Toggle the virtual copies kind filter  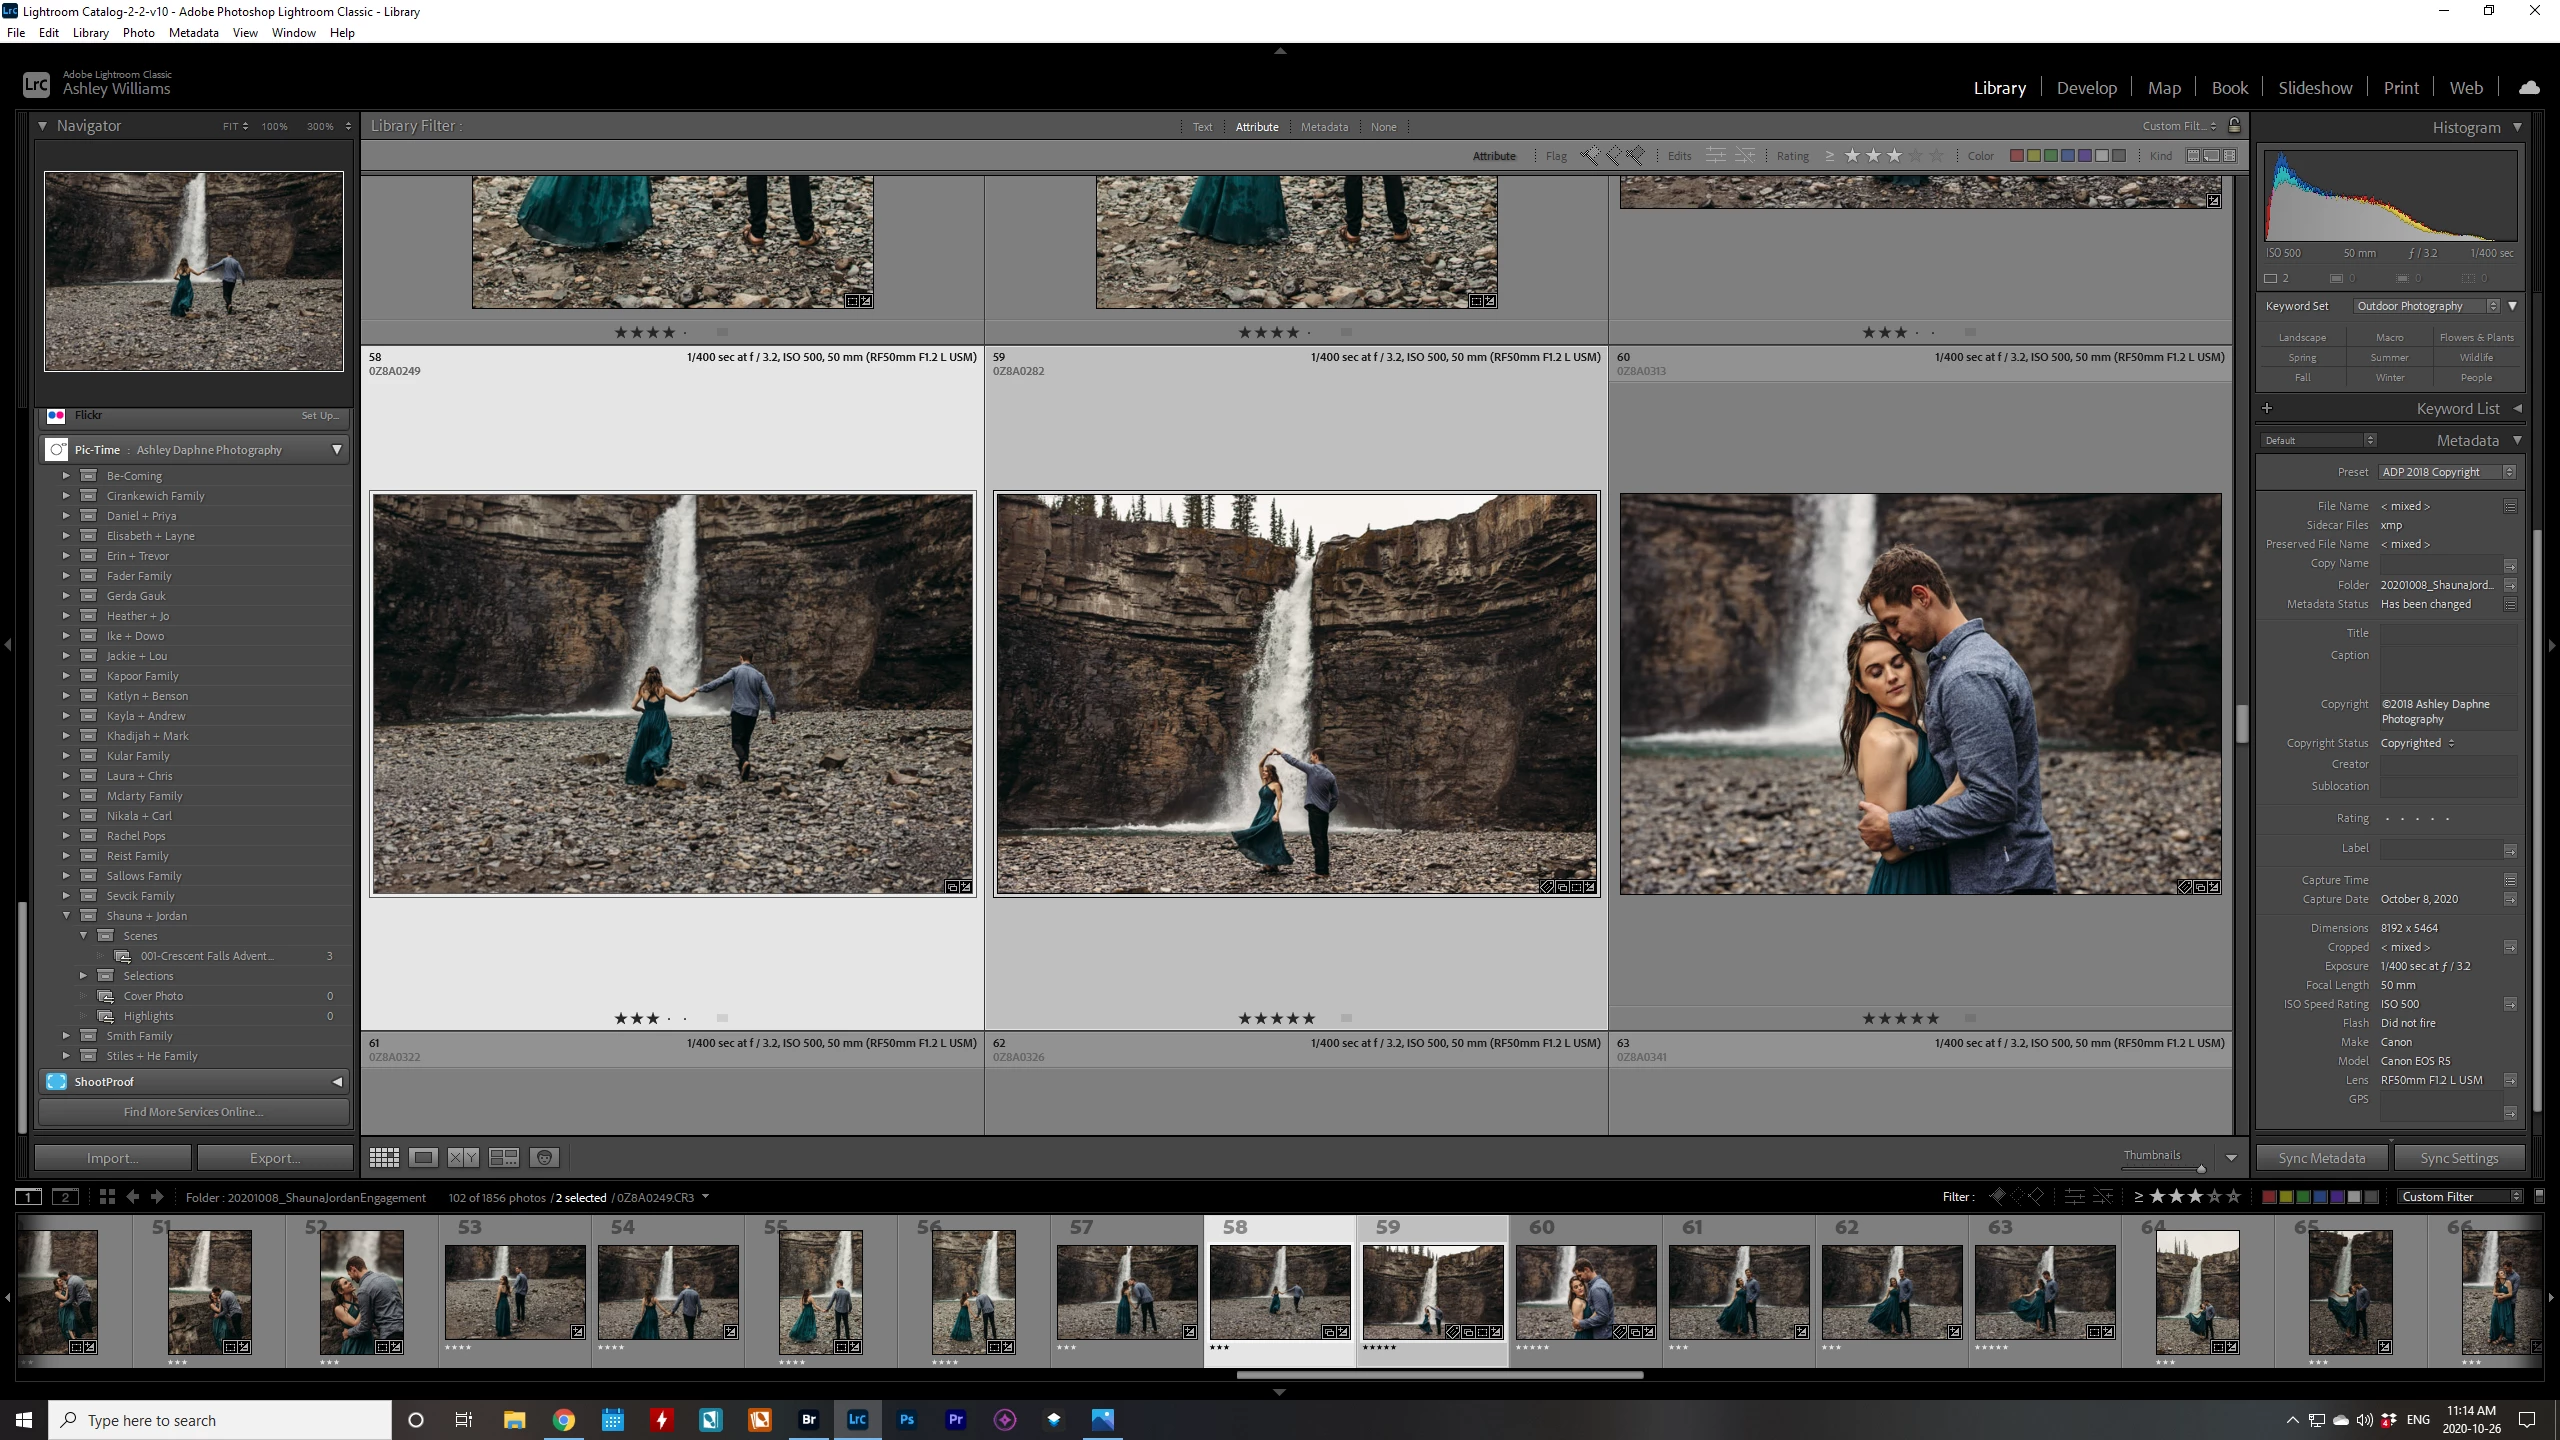(x=2211, y=155)
